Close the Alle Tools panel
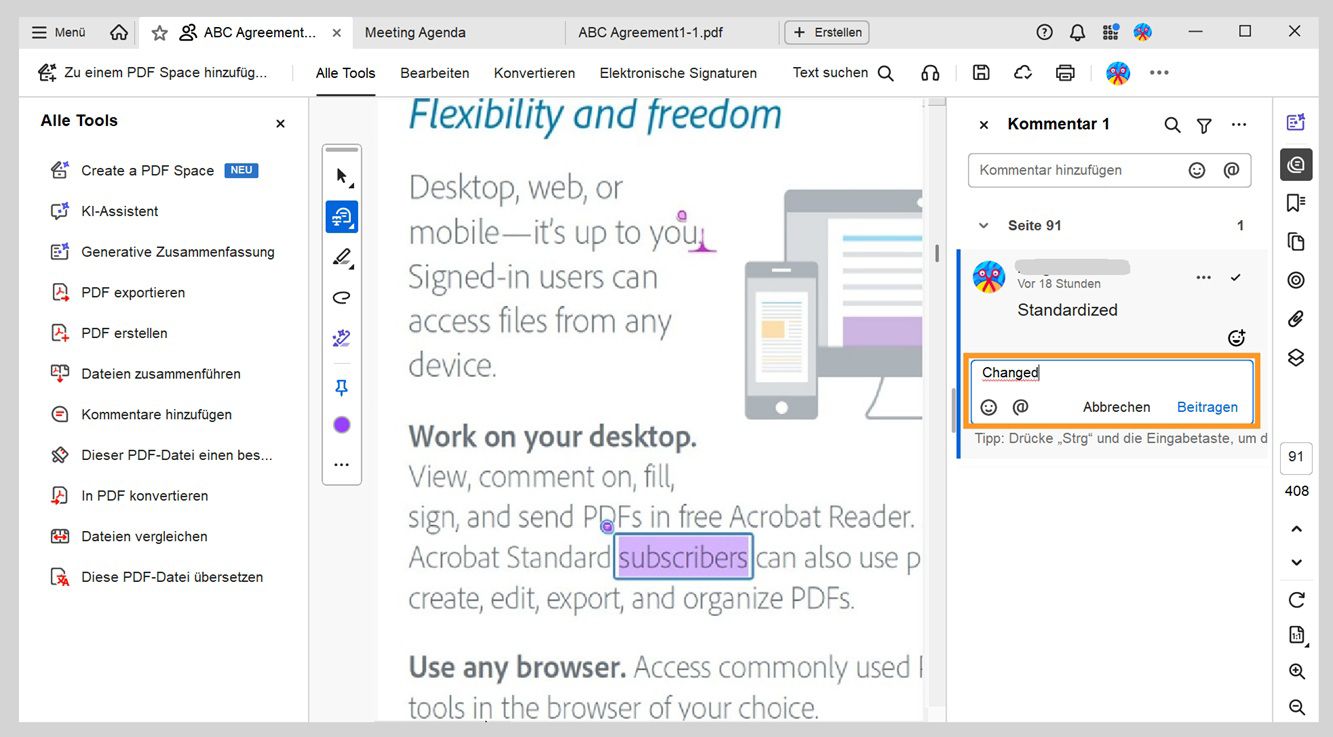The width and height of the screenshot is (1333, 737). pos(280,124)
